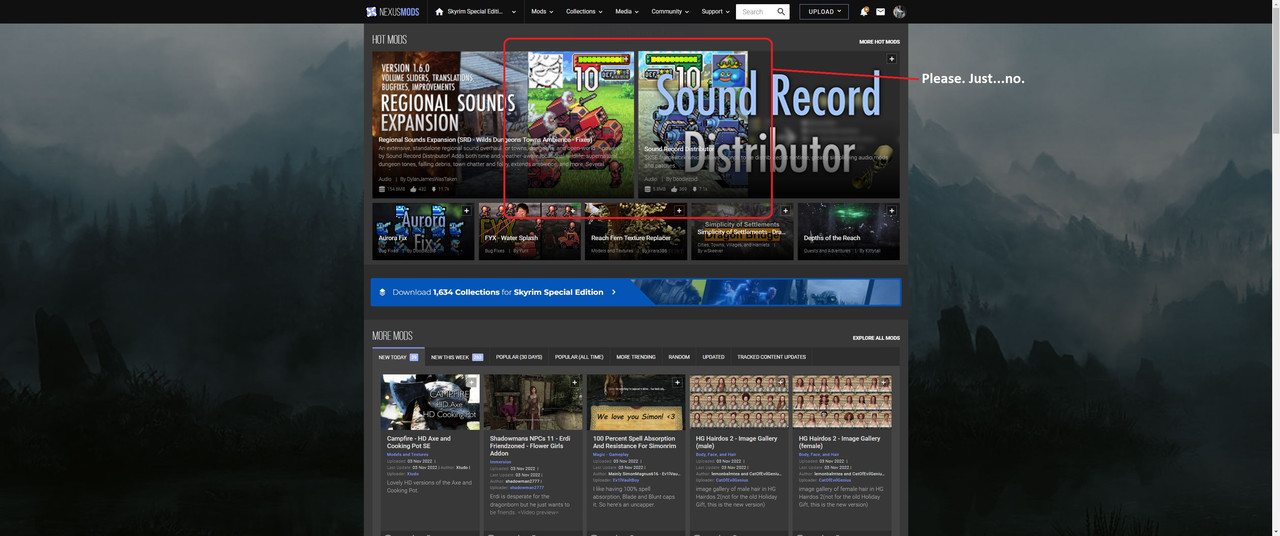The image size is (1280, 536).
Task: Open the Regional Sounds Expansion hot mod
Action: click(x=503, y=124)
